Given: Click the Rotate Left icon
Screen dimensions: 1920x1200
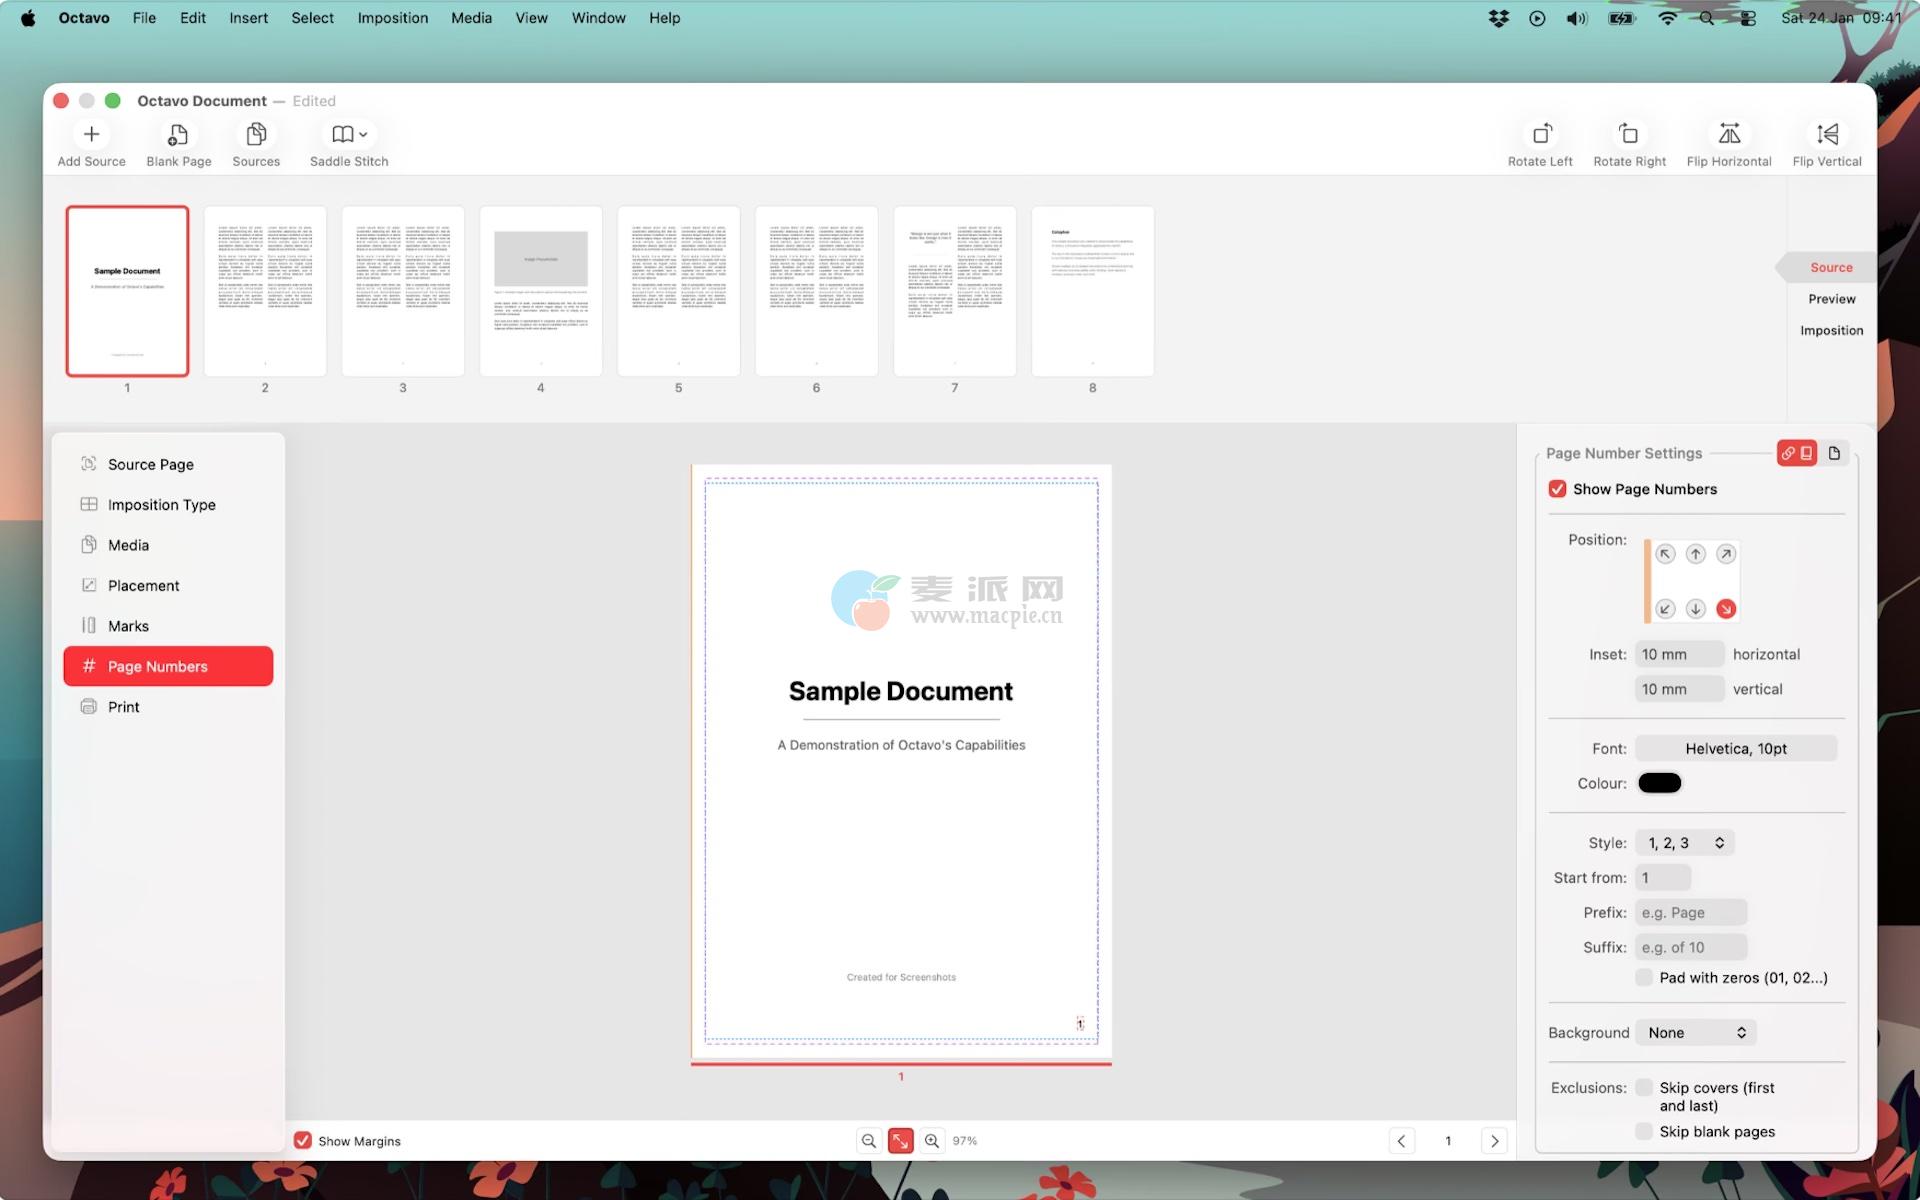Looking at the screenshot, I should [x=1540, y=134].
